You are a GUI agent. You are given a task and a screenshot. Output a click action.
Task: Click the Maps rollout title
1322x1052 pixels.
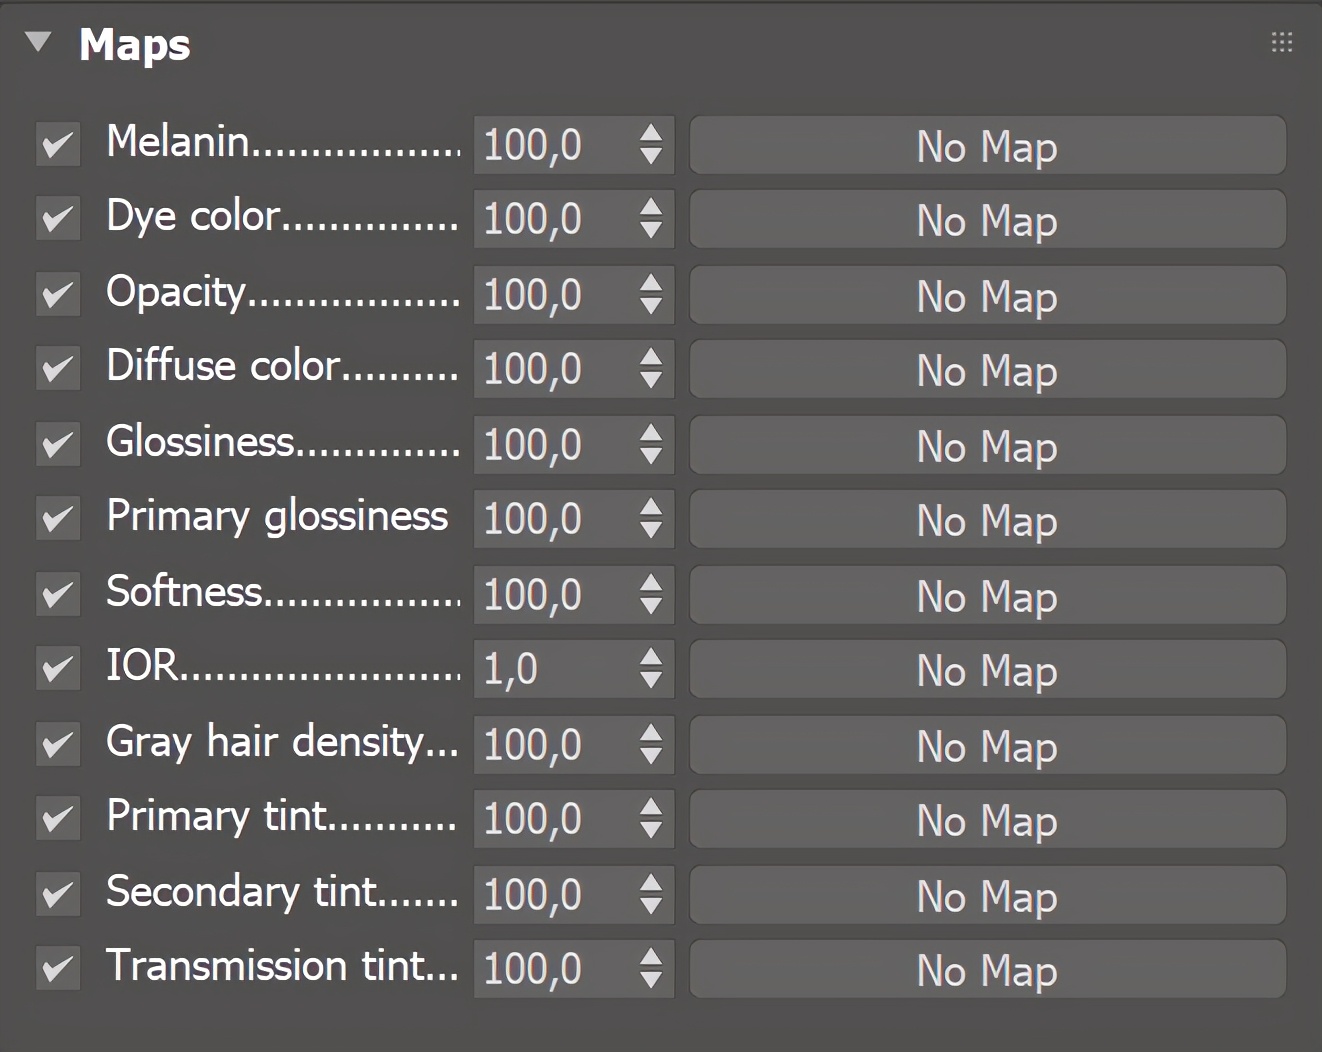(134, 44)
